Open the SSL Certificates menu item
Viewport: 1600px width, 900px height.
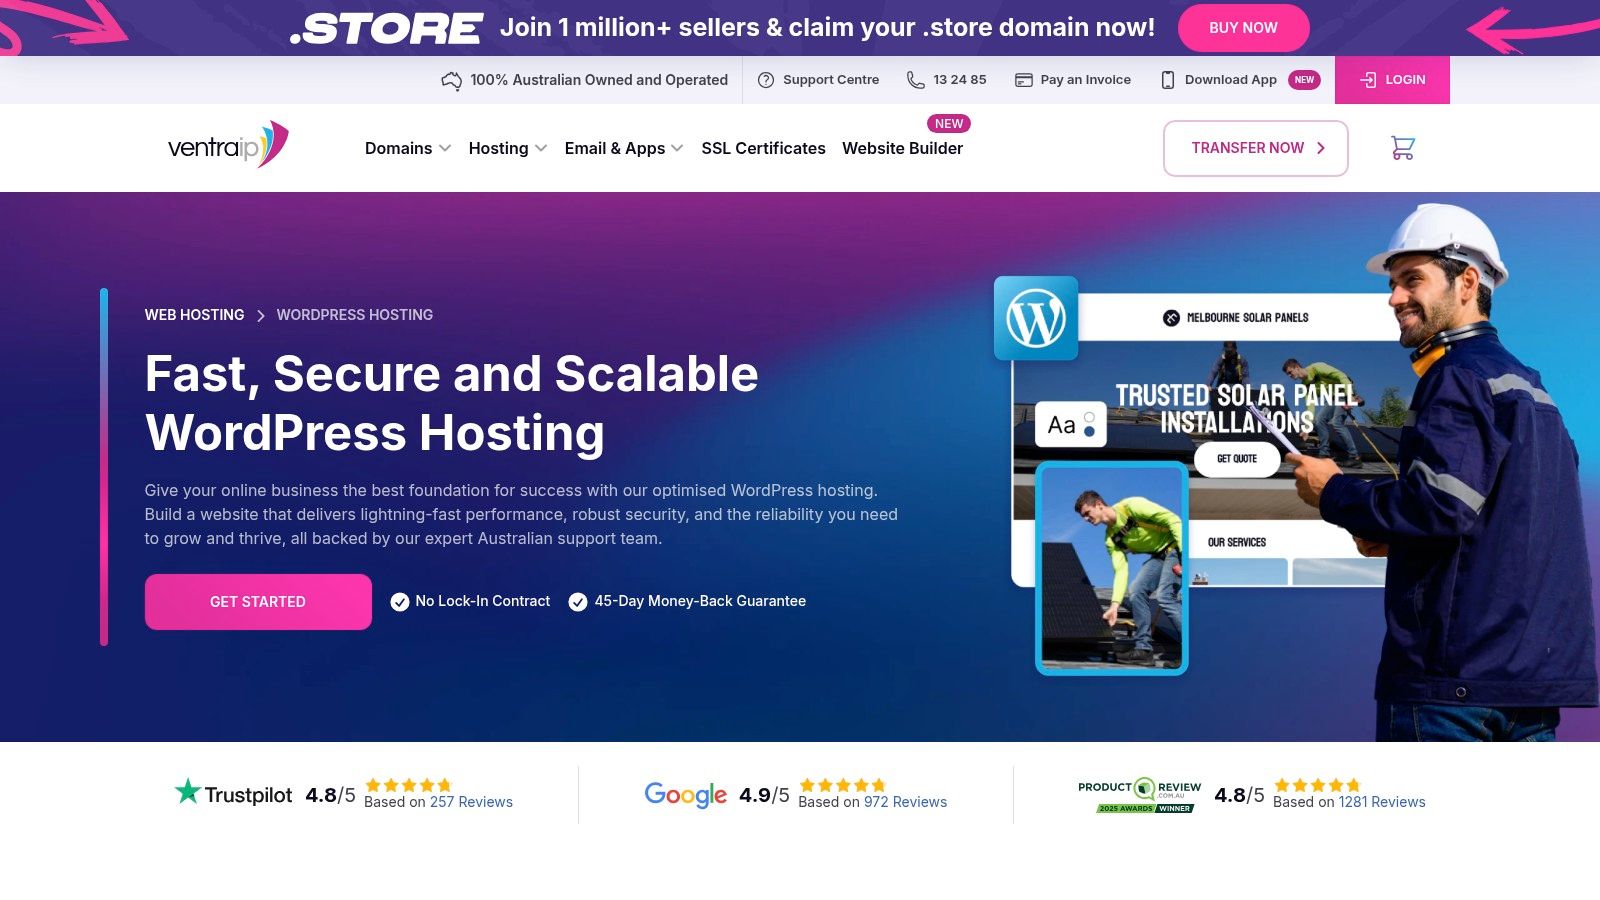(764, 148)
